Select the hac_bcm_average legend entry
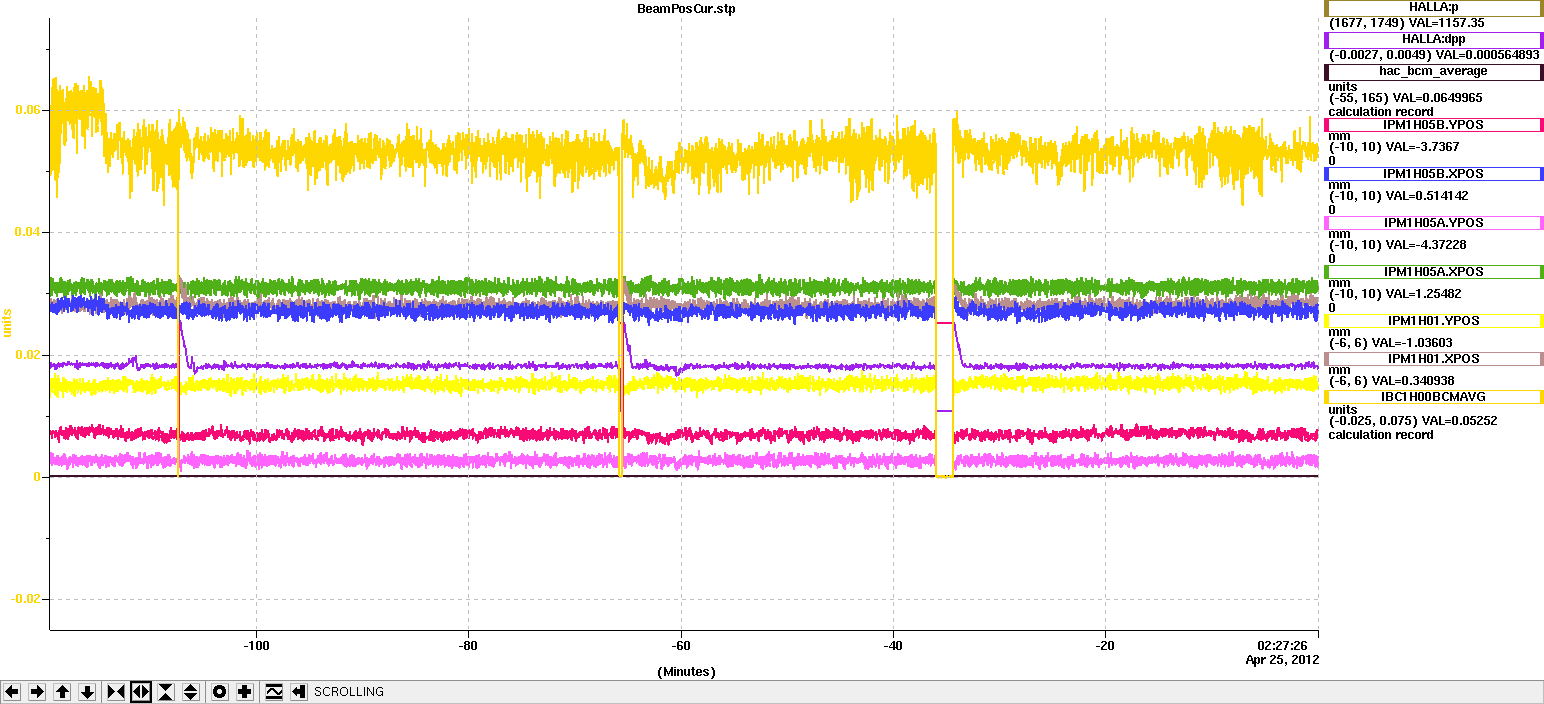The width and height of the screenshot is (1544, 704). click(1433, 71)
